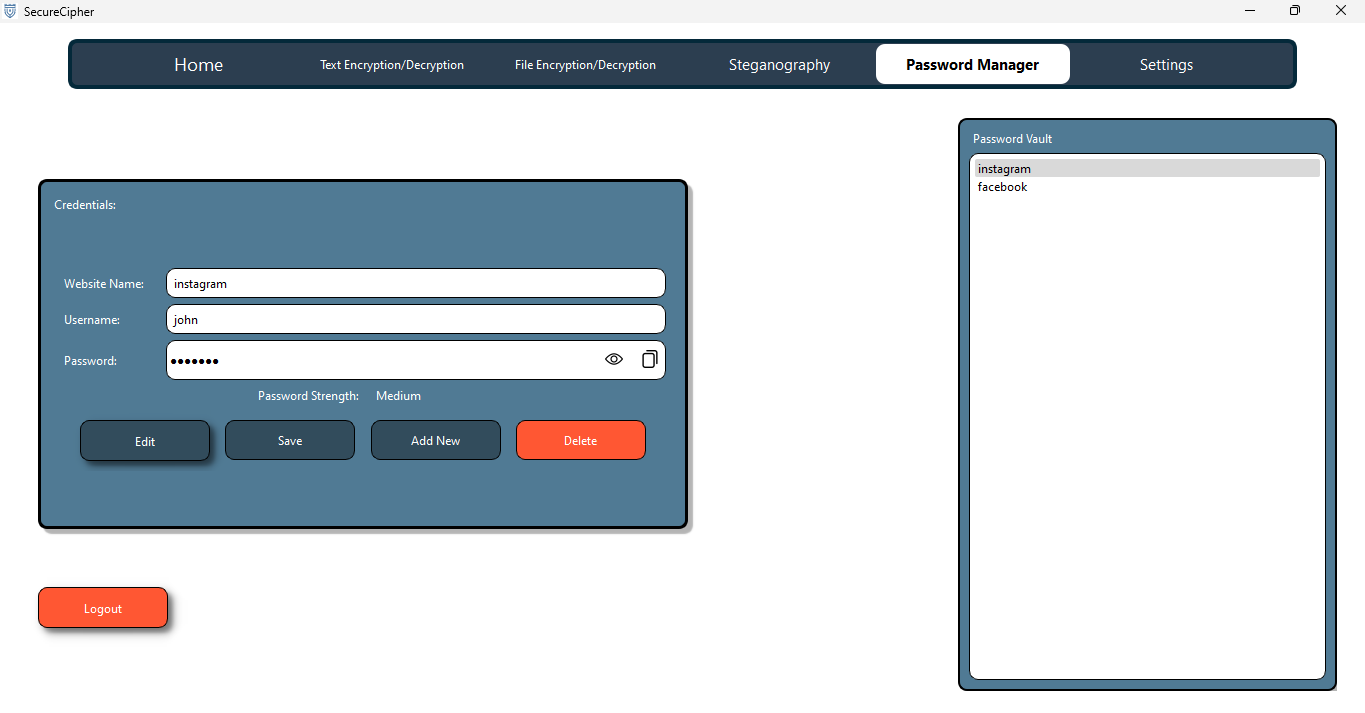Select instagram in the Password Vault list

tap(1004, 169)
